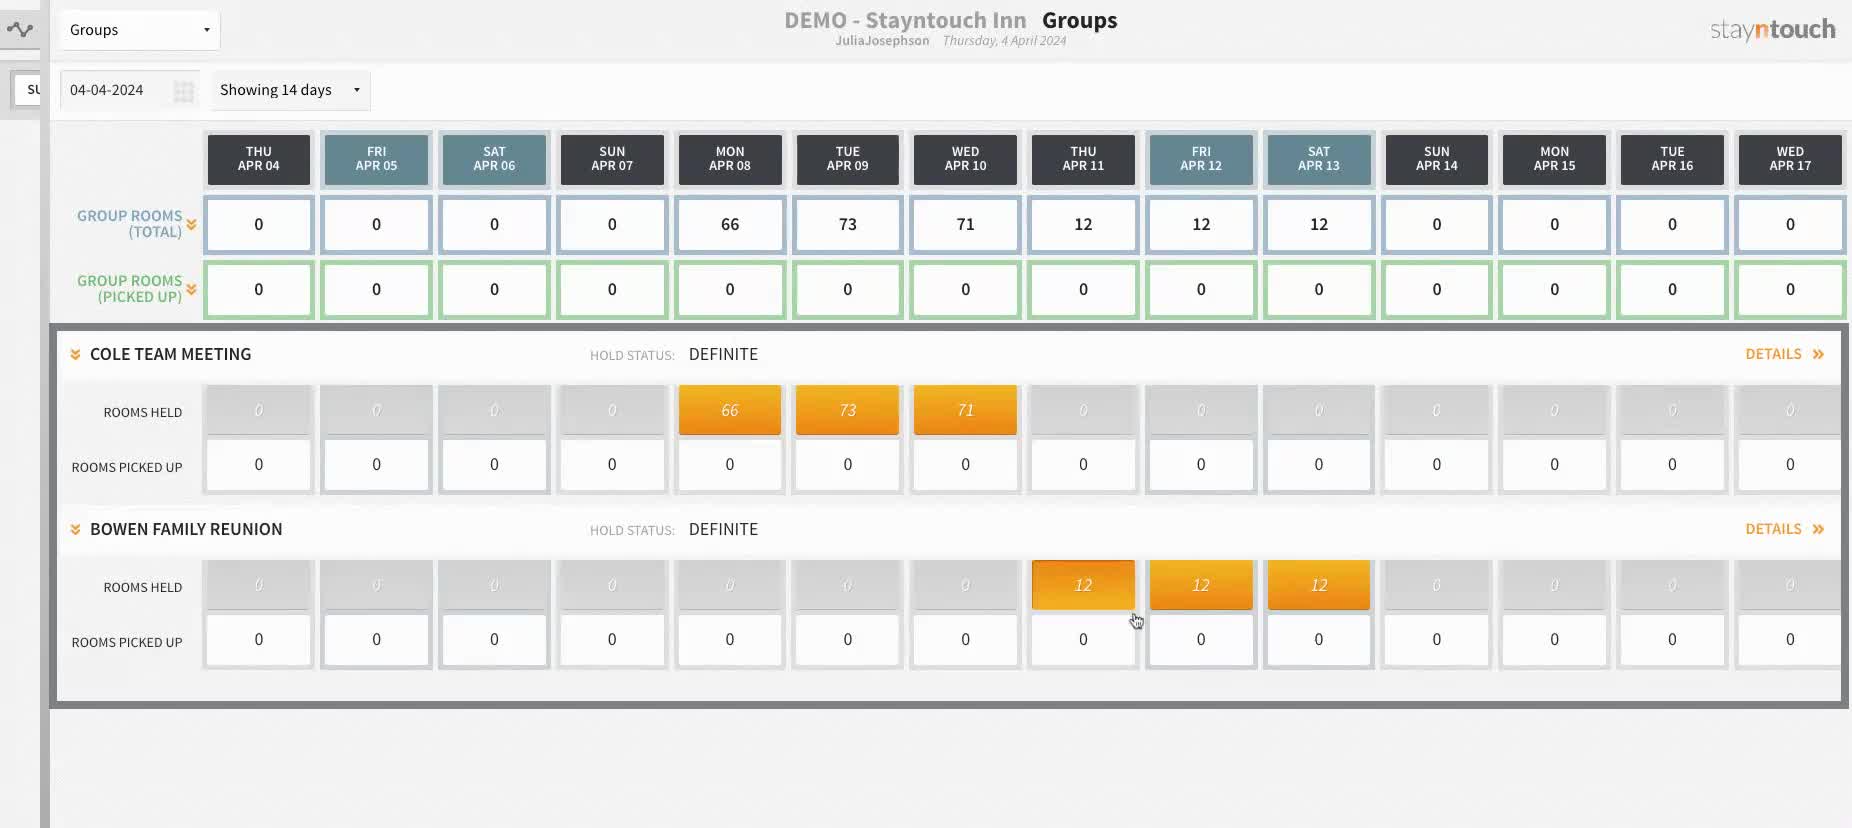Click group rooms total 12 for Apr 11
The width and height of the screenshot is (1852, 828).
pos(1083,224)
